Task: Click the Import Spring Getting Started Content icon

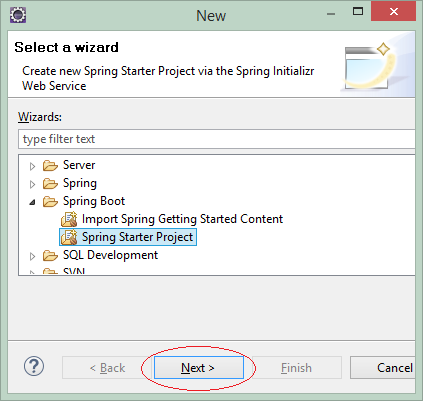Action: tap(69, 219)
